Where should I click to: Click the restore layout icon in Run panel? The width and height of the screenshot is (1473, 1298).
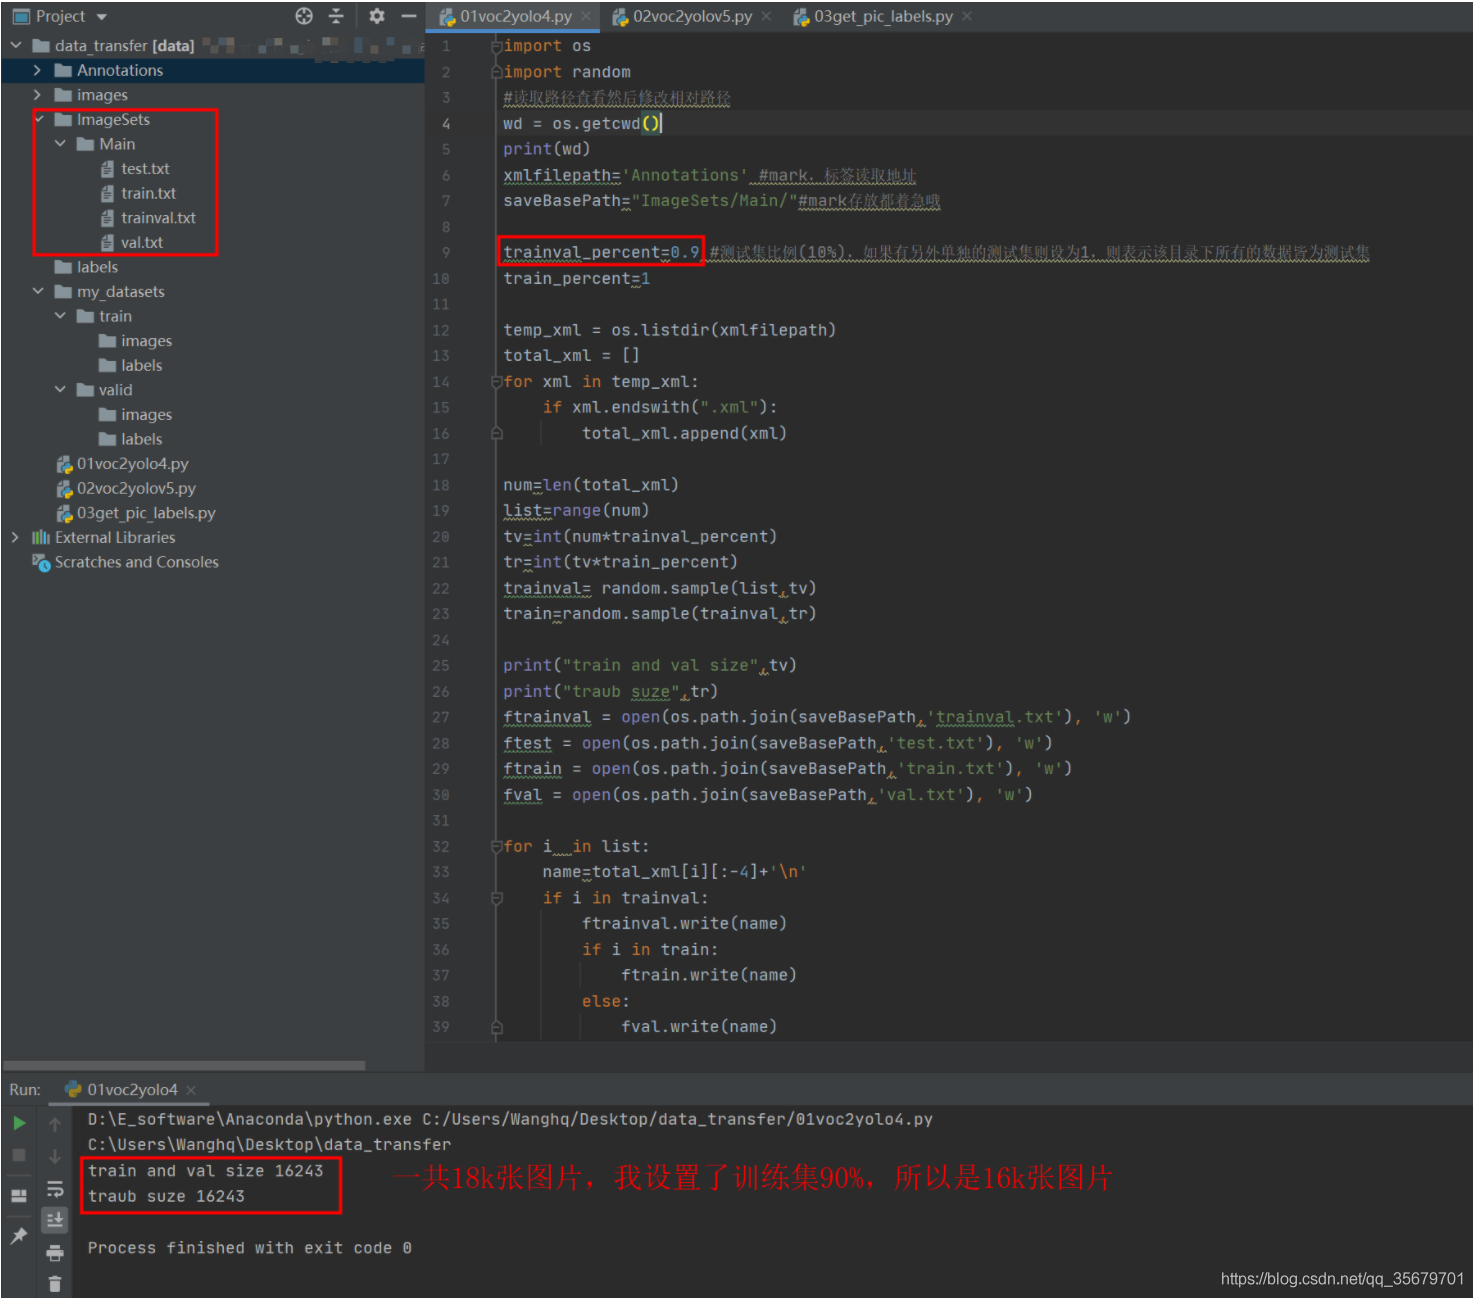point(19,1196)
